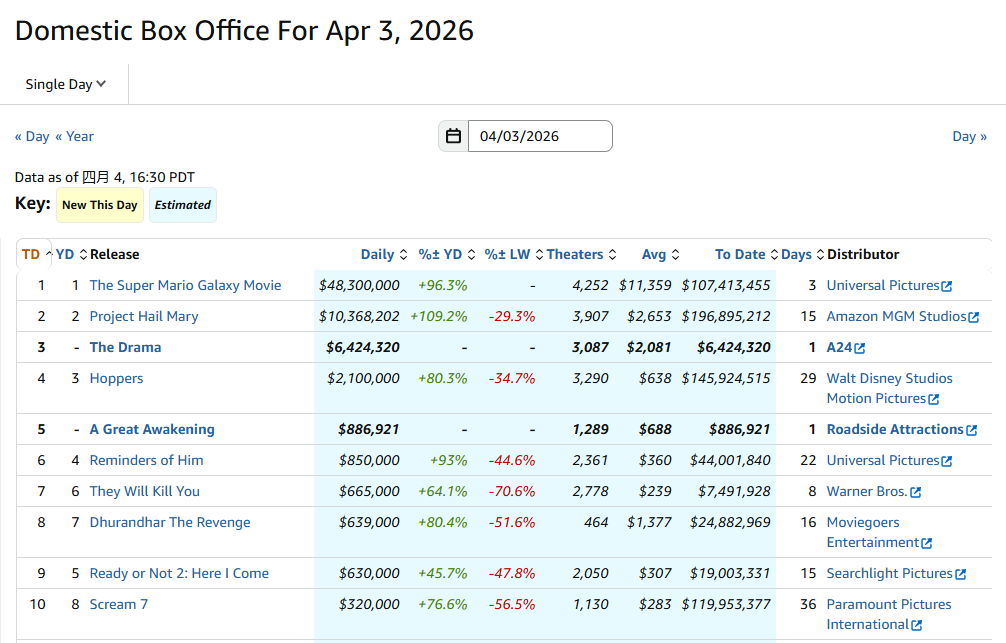Viewport: 1006px width, 643px height.
Task: Click the date input field showing 04/03/2026
Action: click(x=540, y=136)
